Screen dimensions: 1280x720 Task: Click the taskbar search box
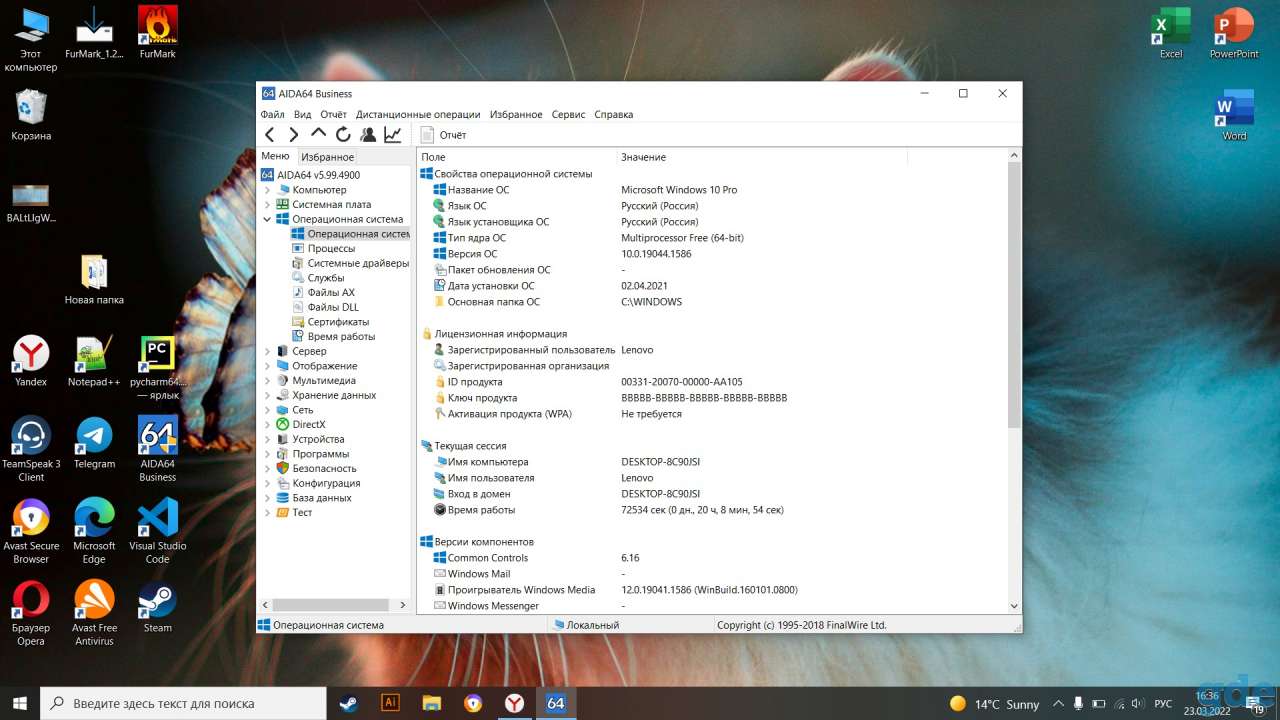[184, 703]
